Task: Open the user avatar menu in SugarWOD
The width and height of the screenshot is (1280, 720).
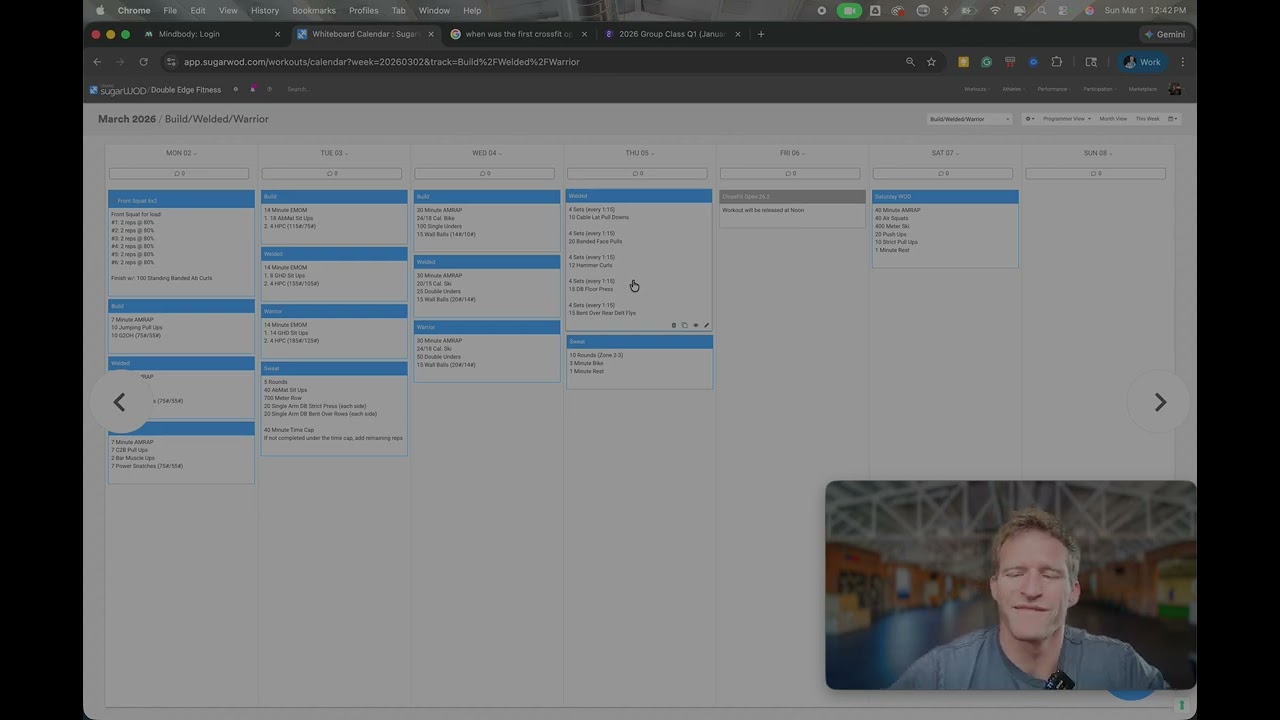Action: (x=1175, y=89)
